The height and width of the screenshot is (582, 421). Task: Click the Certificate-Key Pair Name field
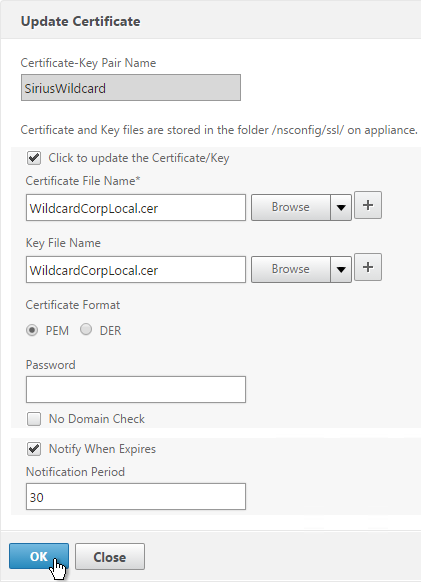click(x=131, y=88)
